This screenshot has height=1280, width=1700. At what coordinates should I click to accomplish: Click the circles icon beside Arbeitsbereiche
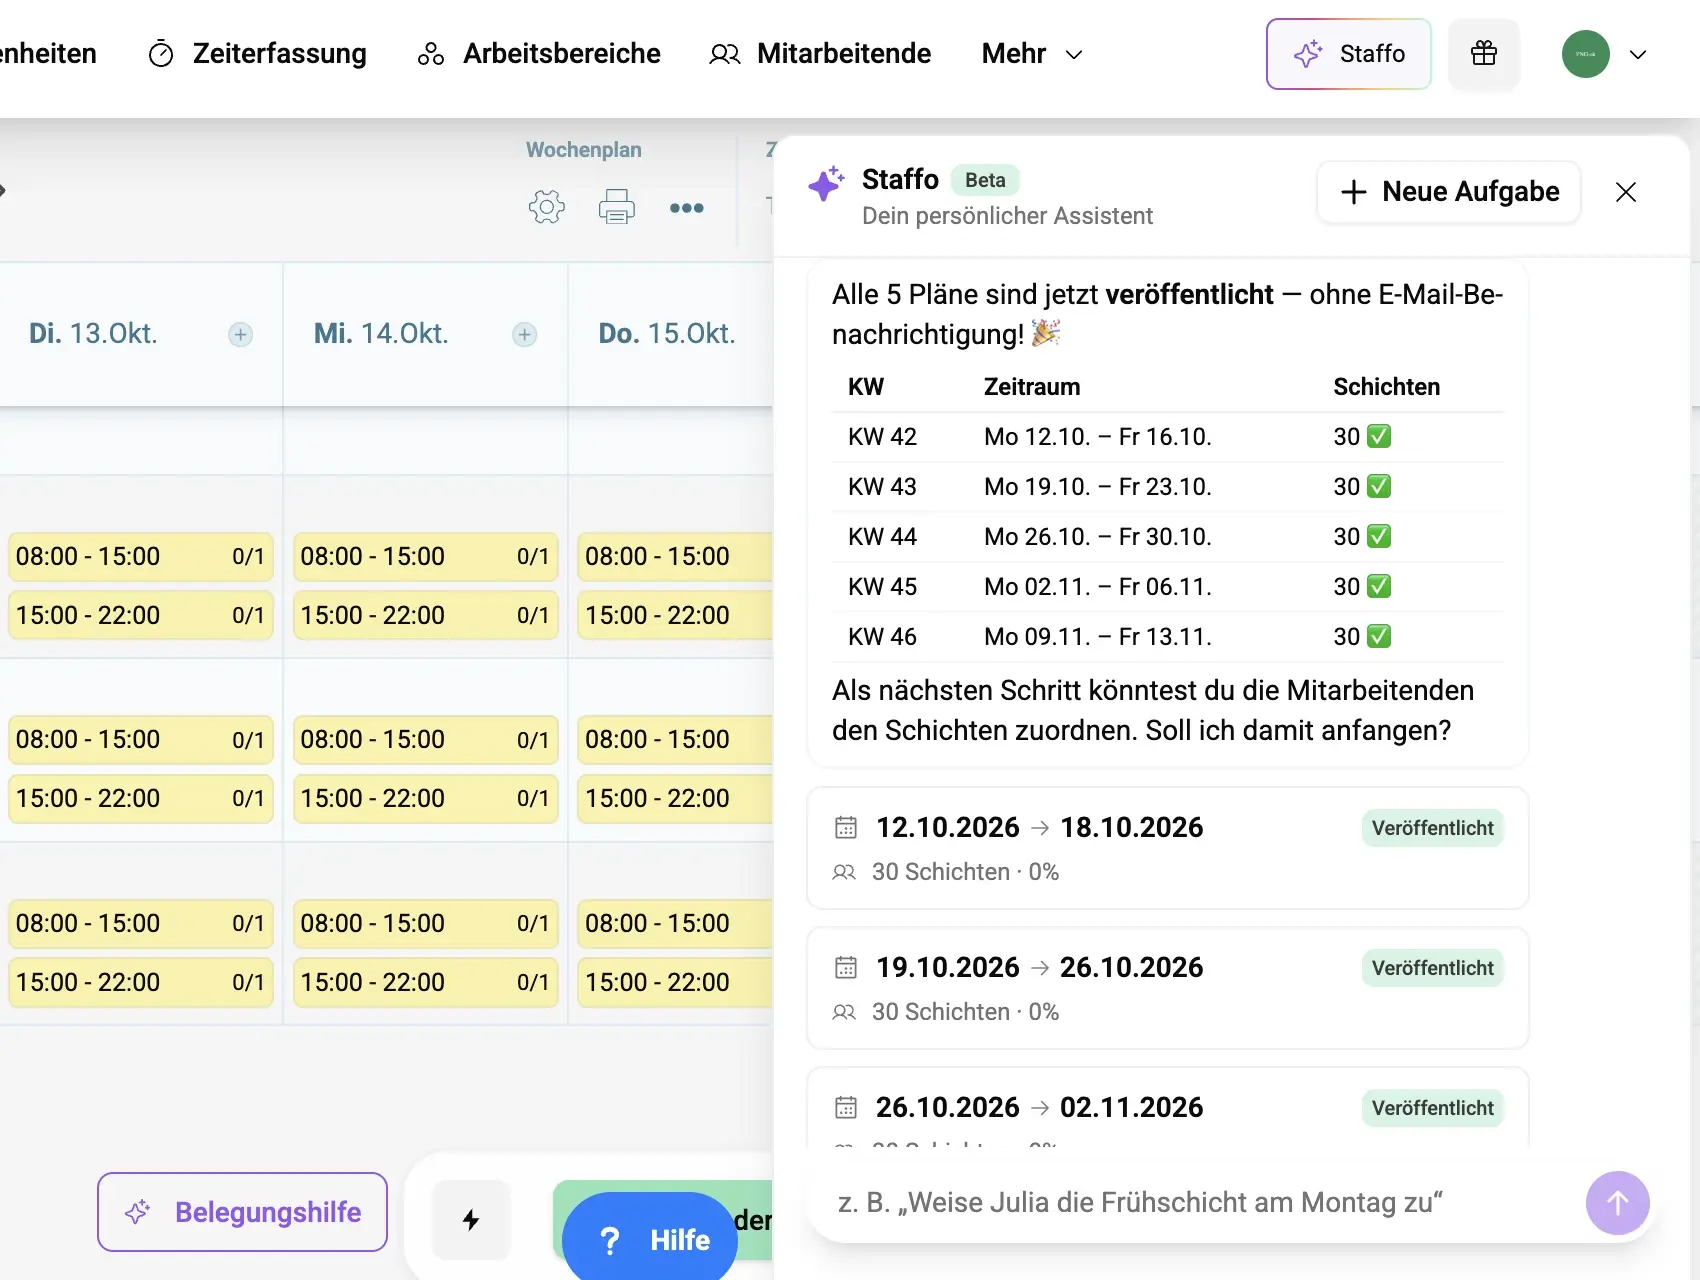(431, 54)
